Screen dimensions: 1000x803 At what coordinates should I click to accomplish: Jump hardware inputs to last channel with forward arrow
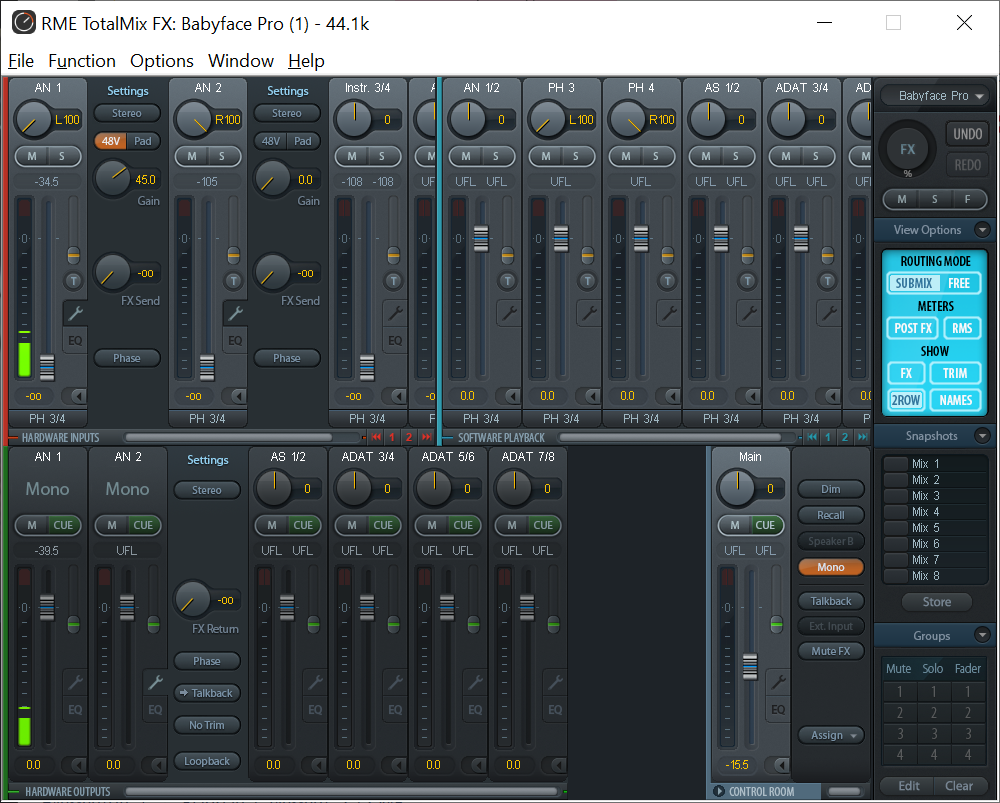tap(426, 437)
